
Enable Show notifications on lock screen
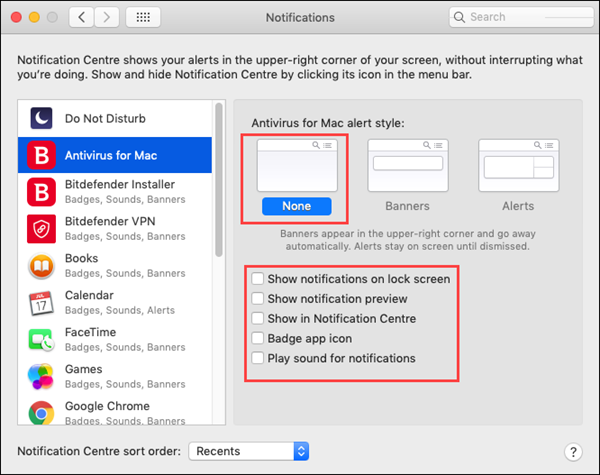click(x=258, y=279)
